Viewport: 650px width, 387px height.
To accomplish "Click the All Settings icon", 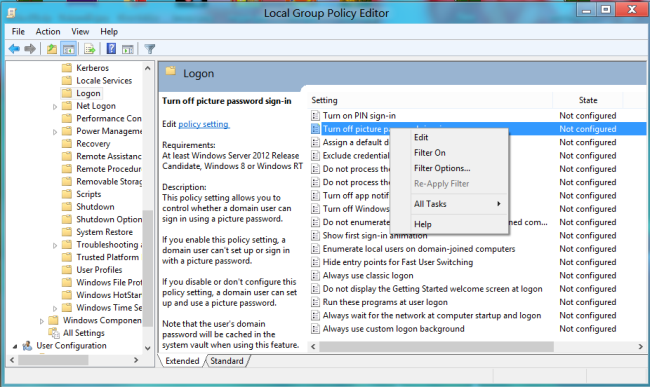I will [54, 333].
